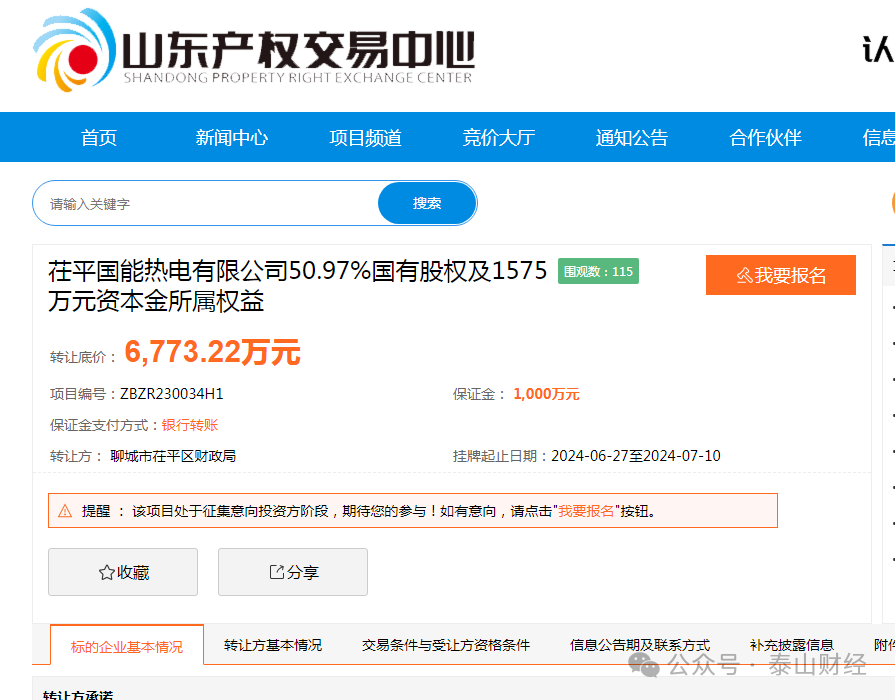895x700 pixels.
Task: Click the listing date 2024-06-27至2024-07-10
Action: 636,456
